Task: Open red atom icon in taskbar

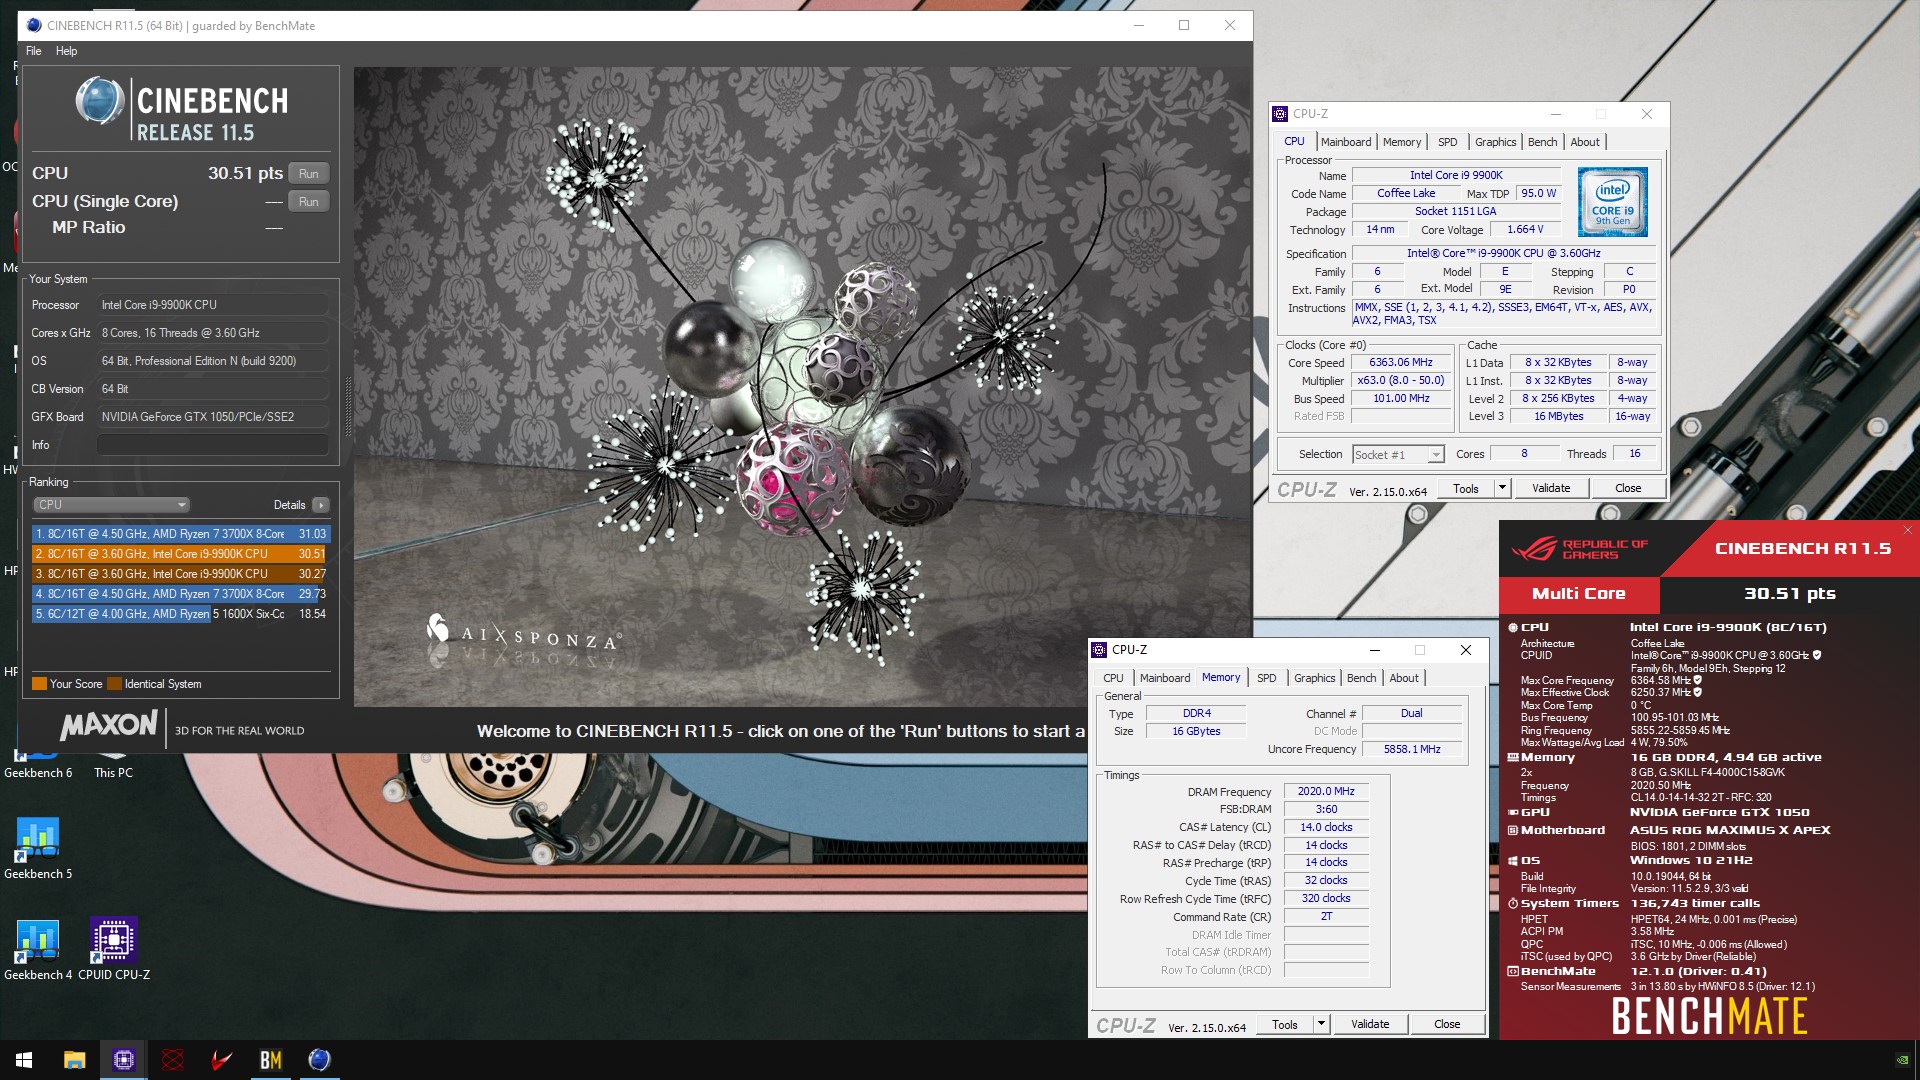Action: 173,1060
